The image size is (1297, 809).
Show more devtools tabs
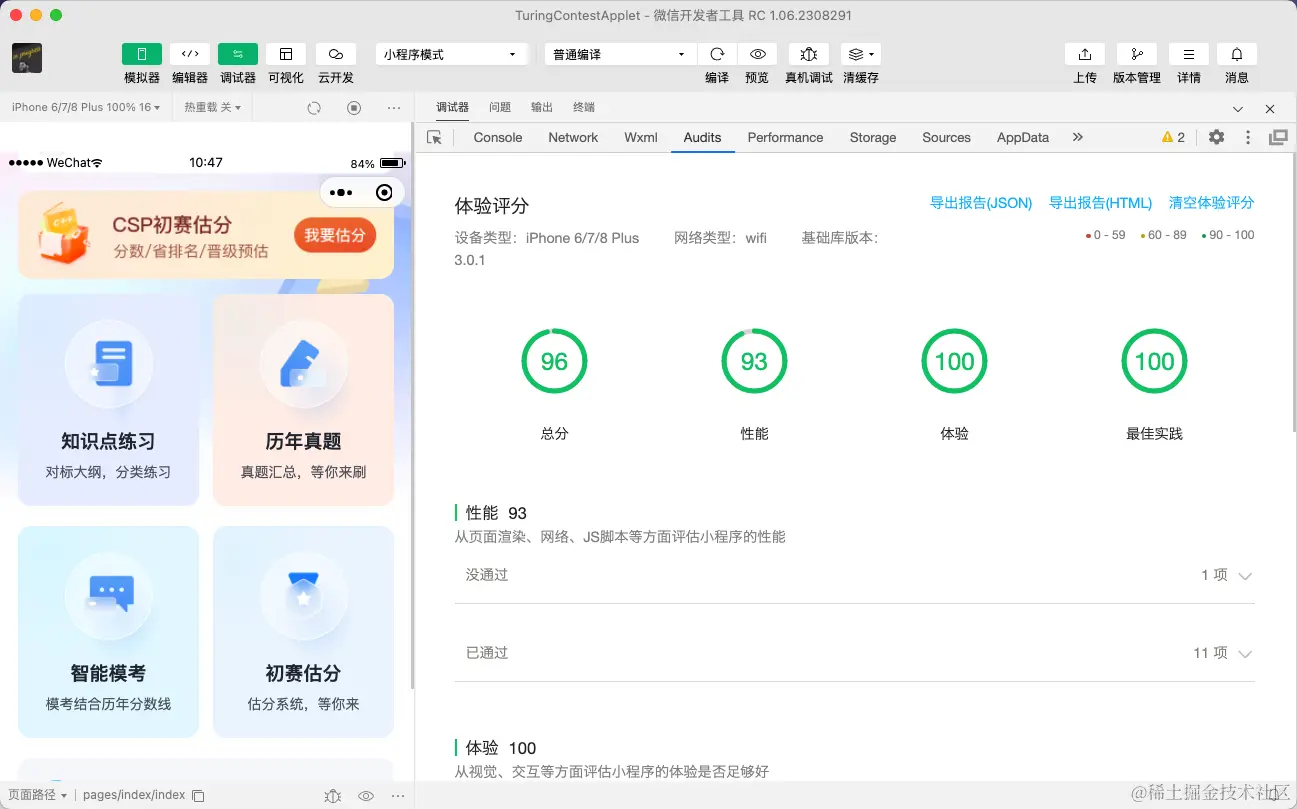pos(1077,137)
